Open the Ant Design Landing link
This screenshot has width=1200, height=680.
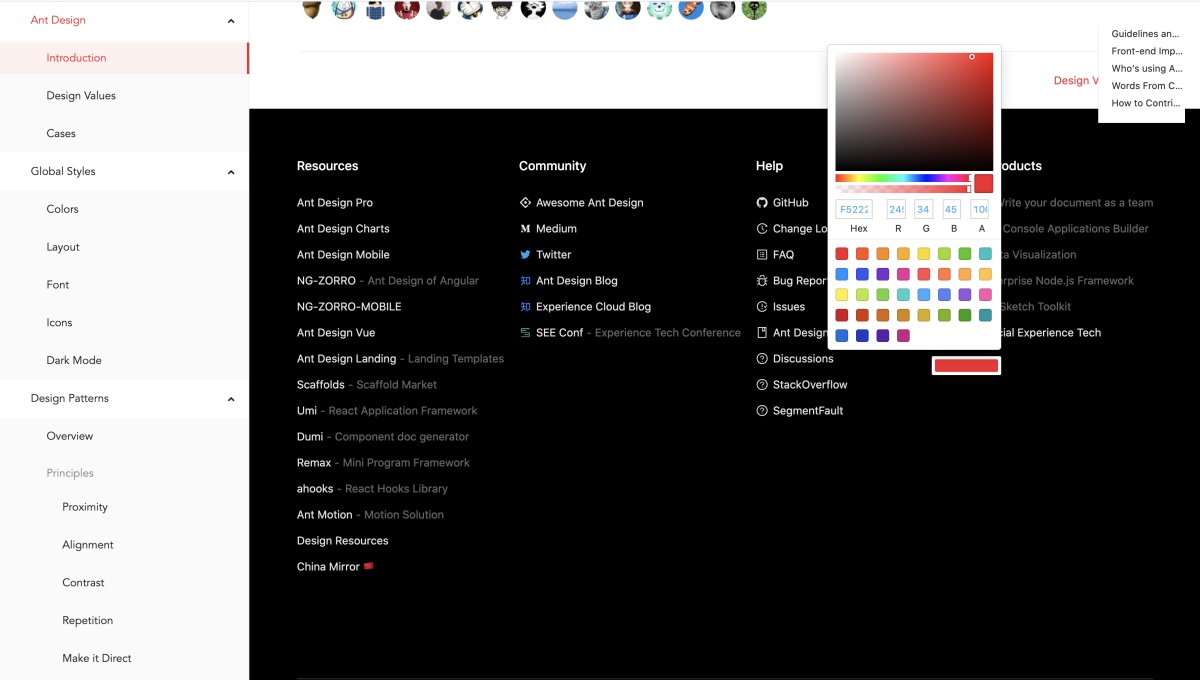point(347,359)
